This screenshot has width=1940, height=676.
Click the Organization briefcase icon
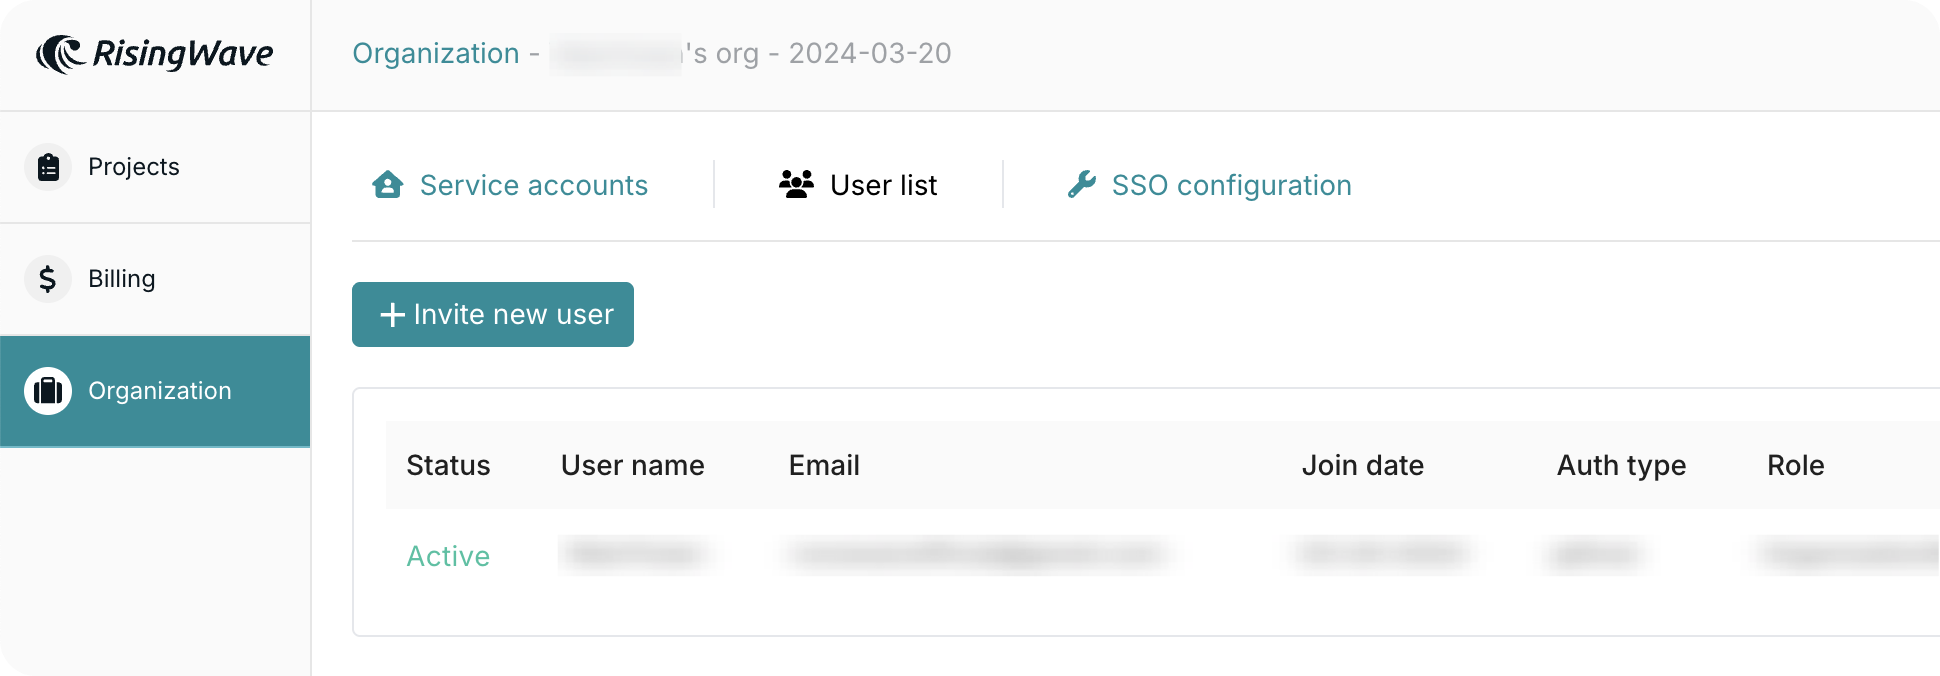tap(48, 391)
